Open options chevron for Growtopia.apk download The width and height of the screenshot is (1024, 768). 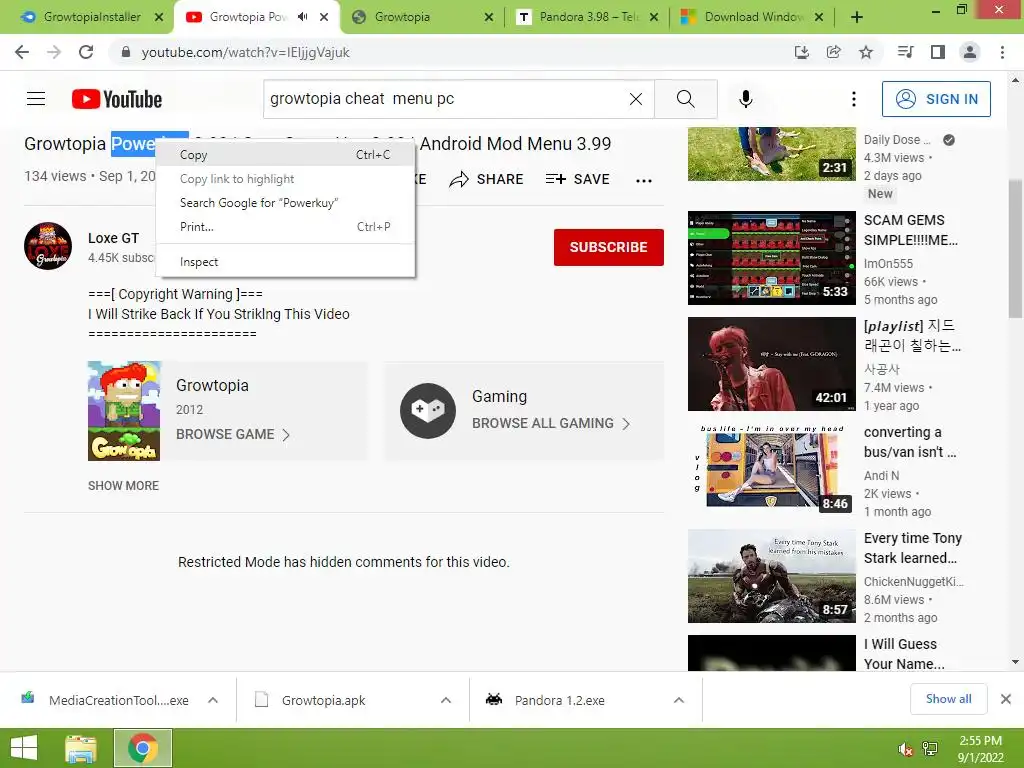[446, 700]
